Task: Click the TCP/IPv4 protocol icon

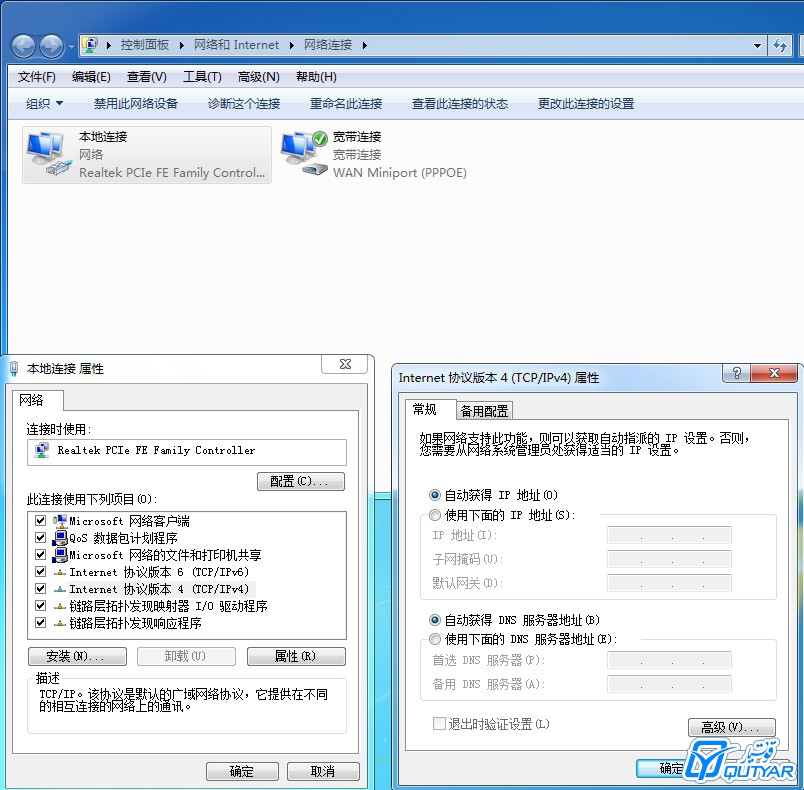Action: click(60, 589)
